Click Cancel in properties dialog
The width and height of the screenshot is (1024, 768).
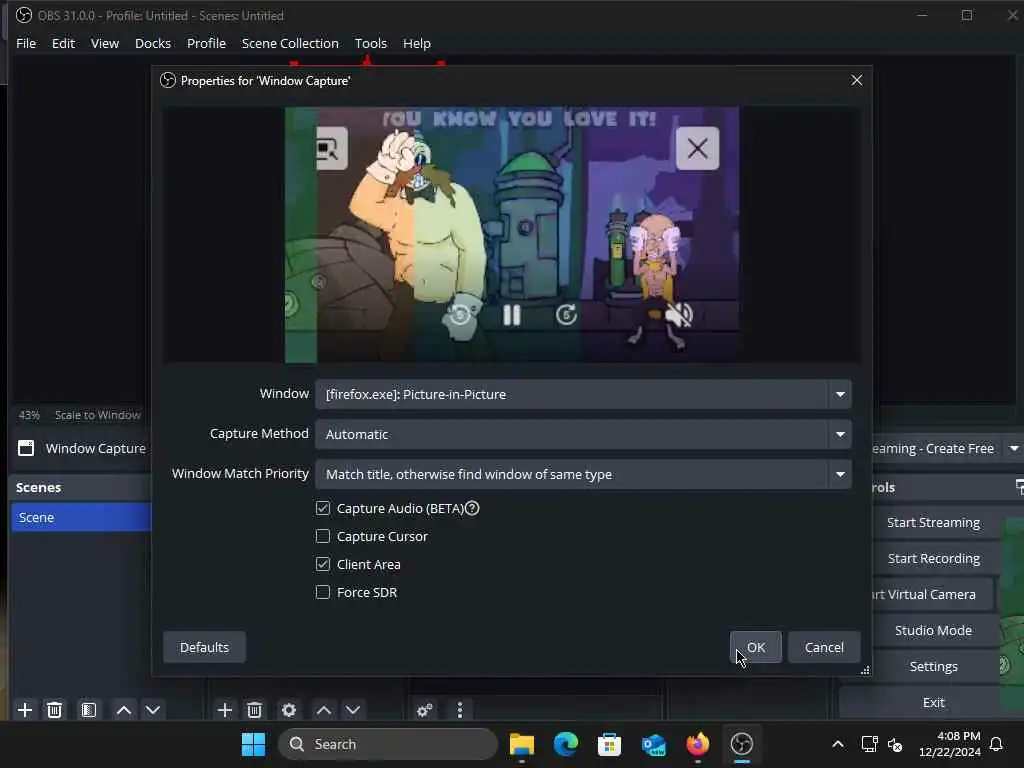tap(824, 647)
